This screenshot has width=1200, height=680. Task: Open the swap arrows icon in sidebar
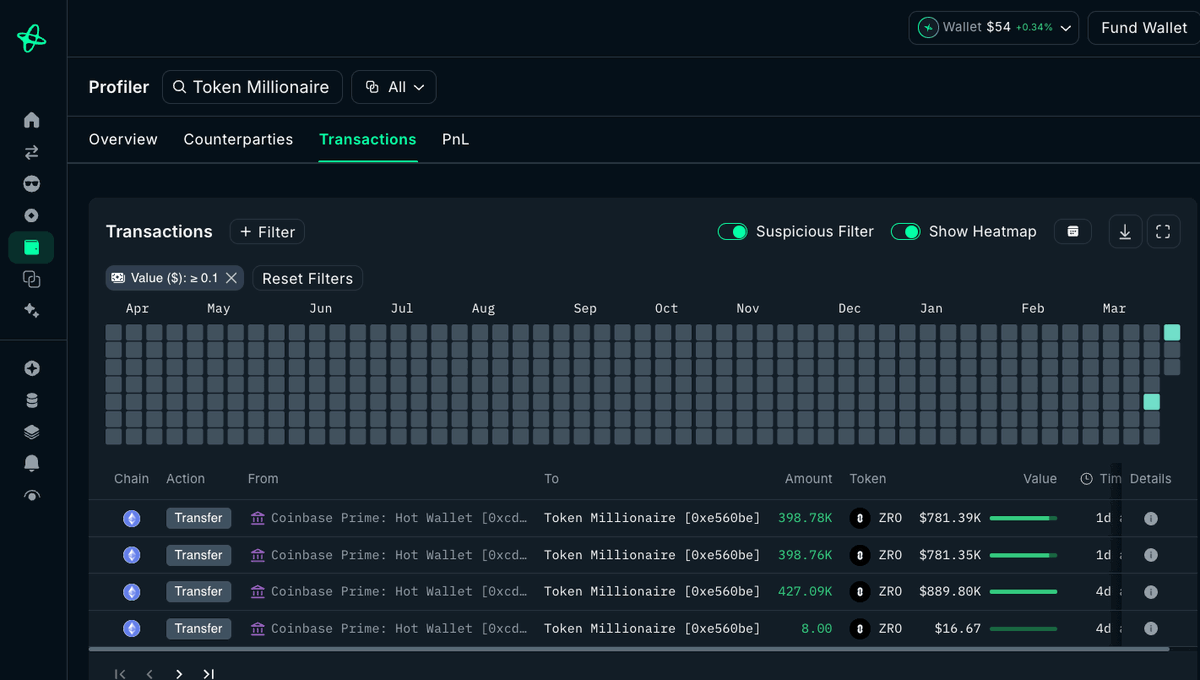[x=31, y=152]
